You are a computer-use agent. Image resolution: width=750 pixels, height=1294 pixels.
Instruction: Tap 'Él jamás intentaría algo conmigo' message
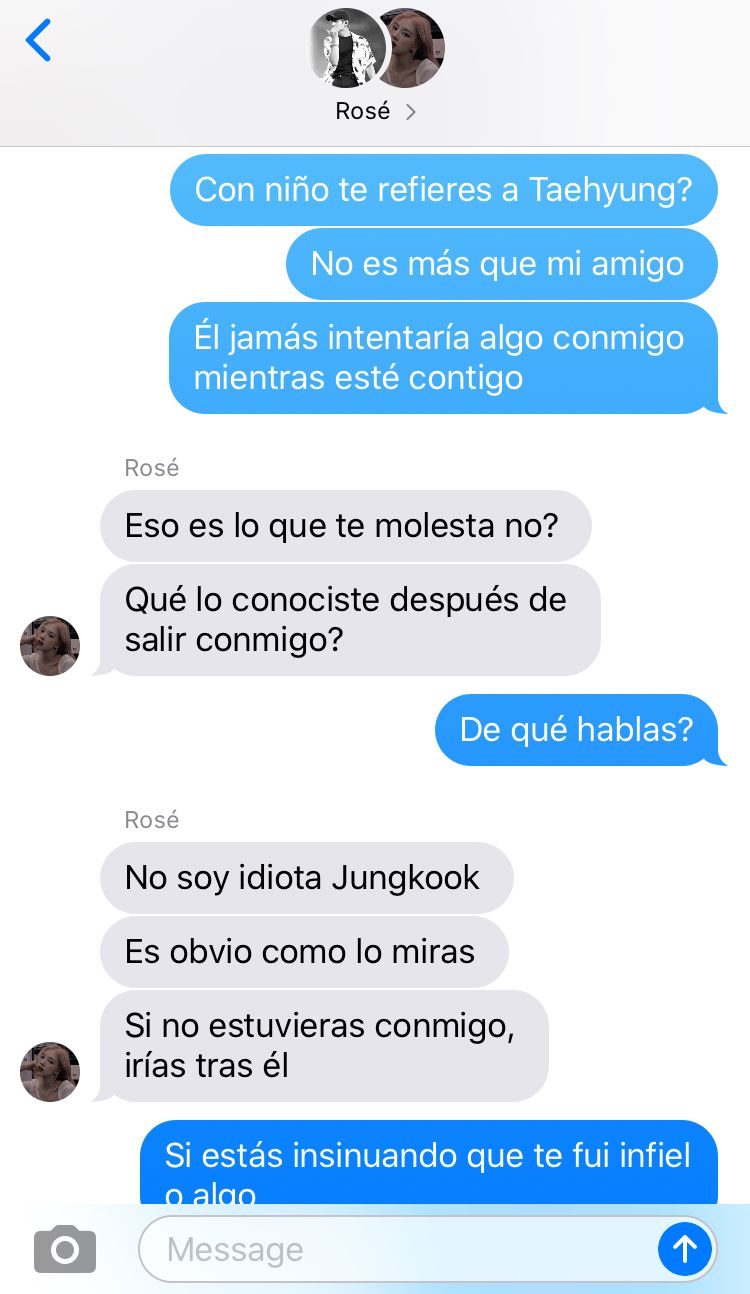[x=444, y=358]
